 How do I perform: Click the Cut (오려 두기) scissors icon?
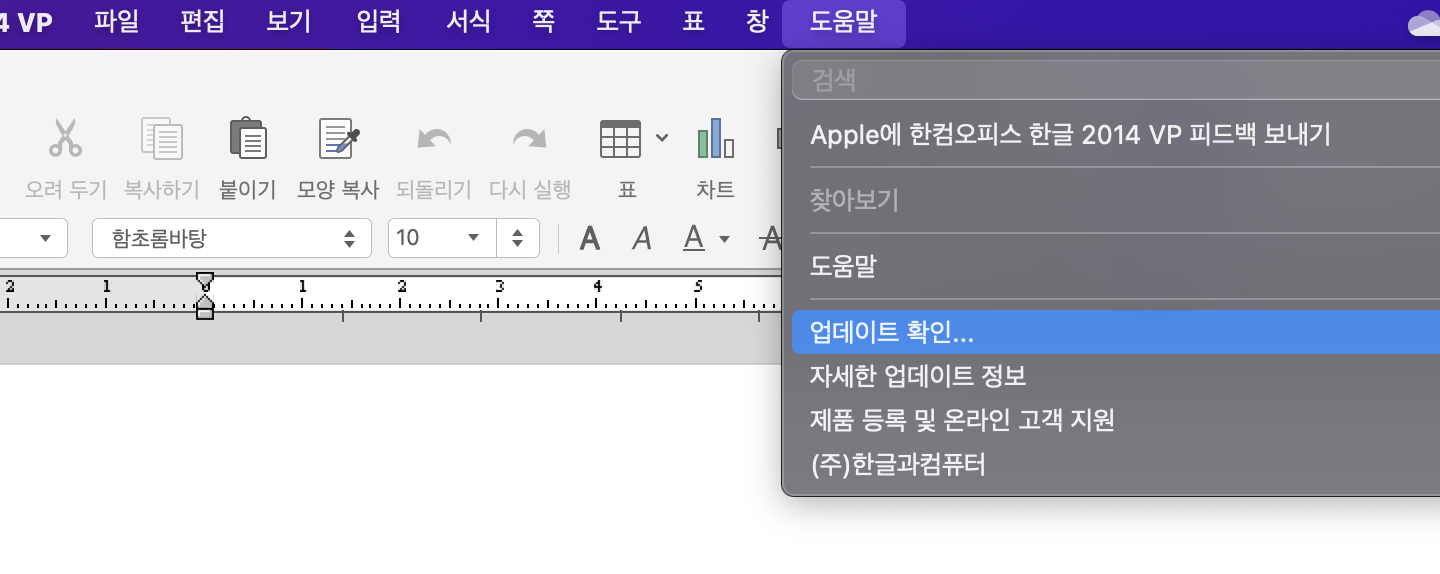65,139
